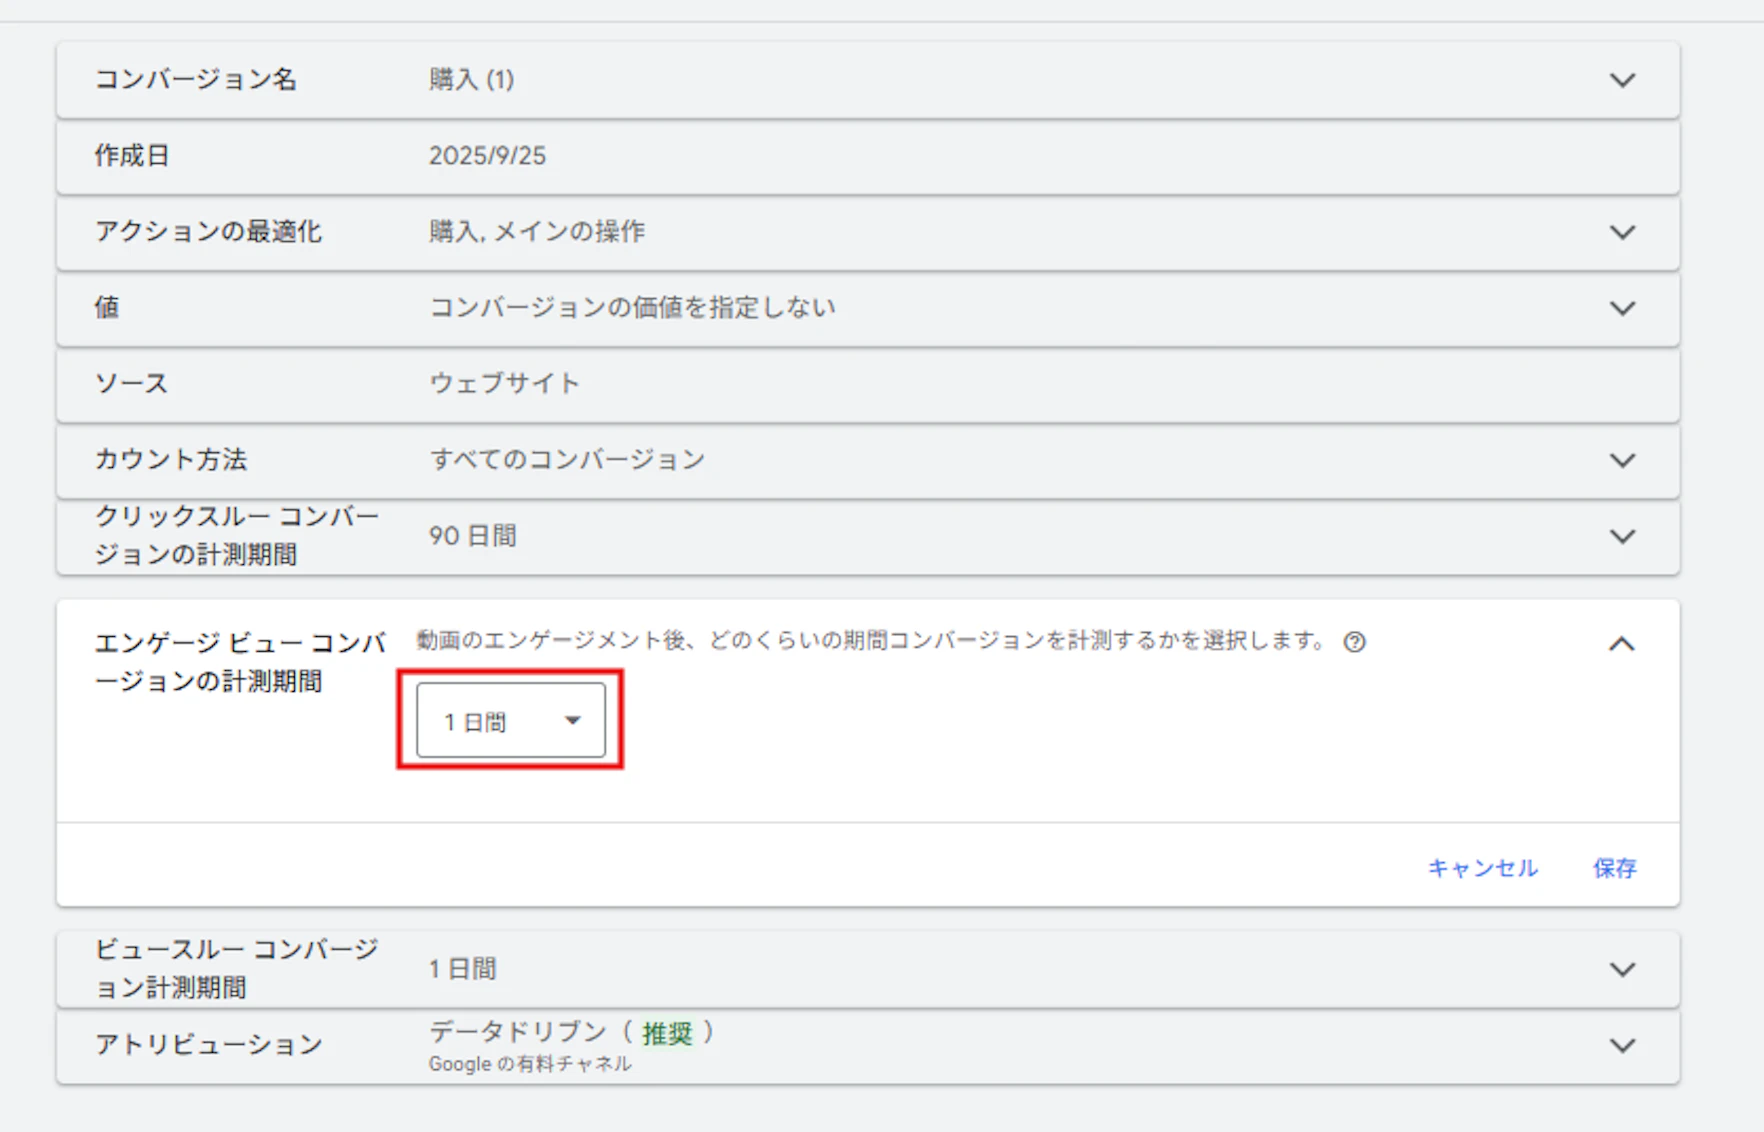Click the green 推奨 label

(x=667, y=1033)
